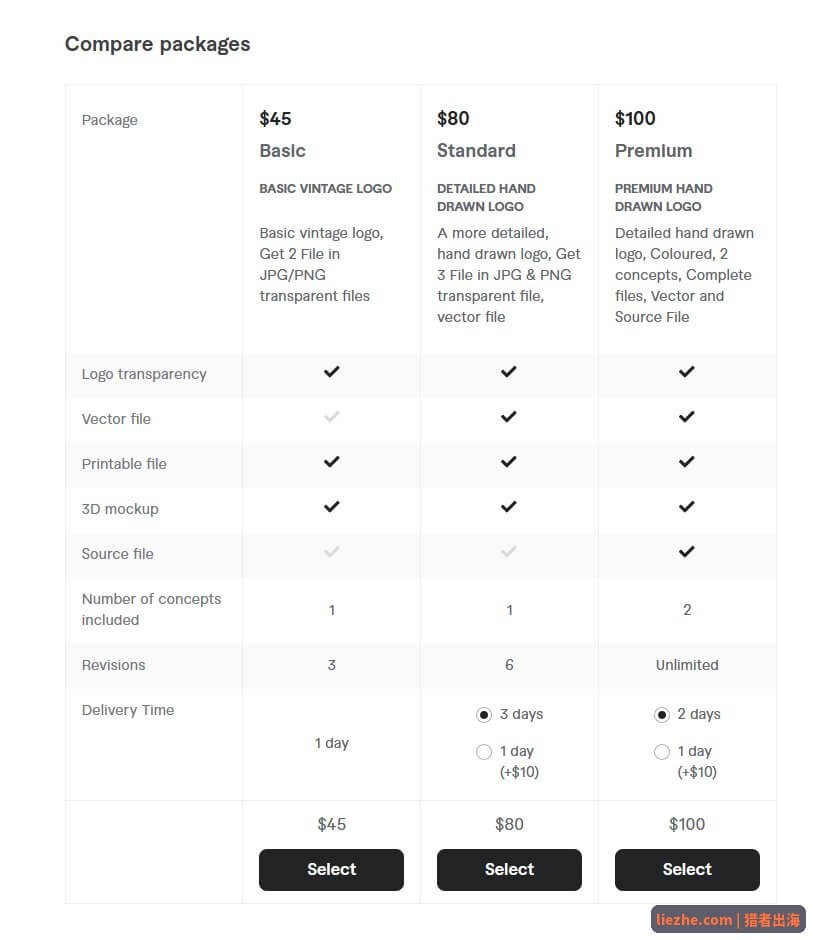The width and height of the screenshot is (813, 940).
Task: Click Basic's Logo transparency checkmark
Action: pyautogui.click(x=332, y=372)
